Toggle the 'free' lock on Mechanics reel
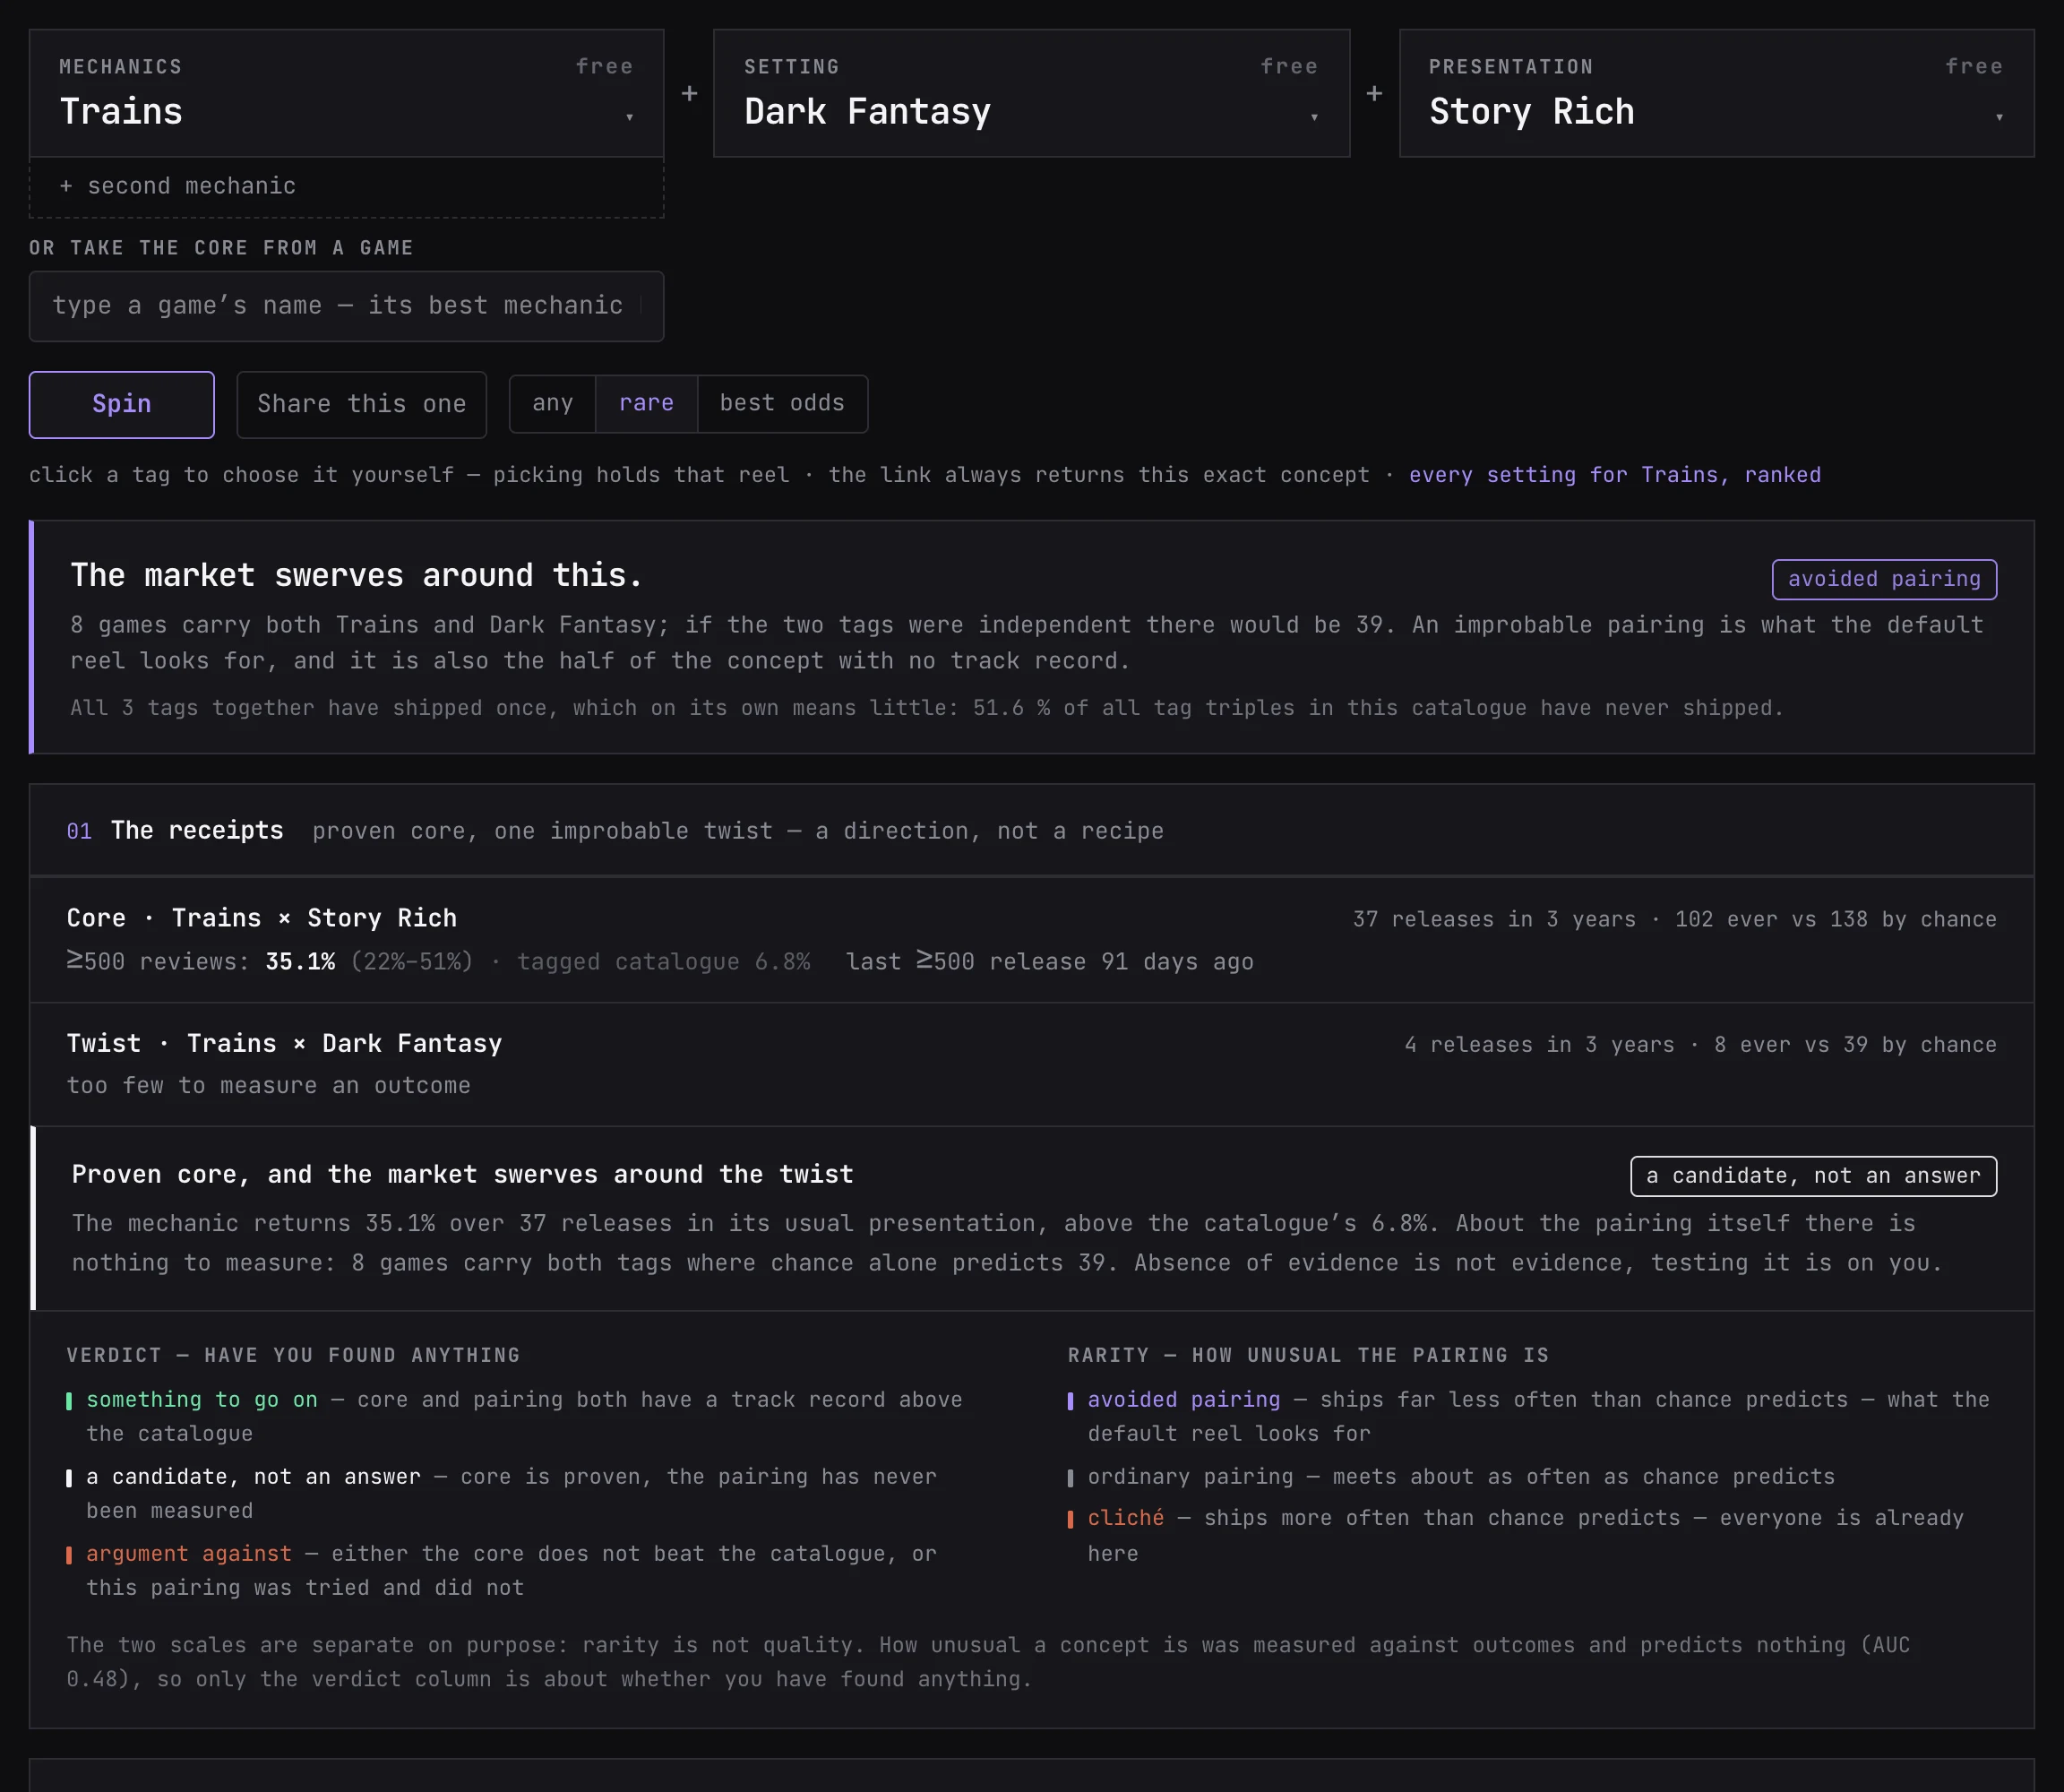 click(604, 66)
